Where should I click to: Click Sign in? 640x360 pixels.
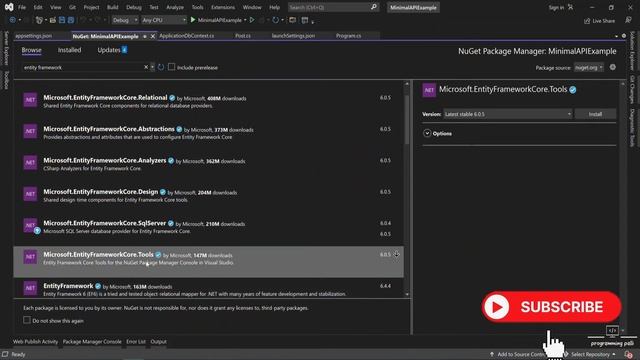pos(556,7)
